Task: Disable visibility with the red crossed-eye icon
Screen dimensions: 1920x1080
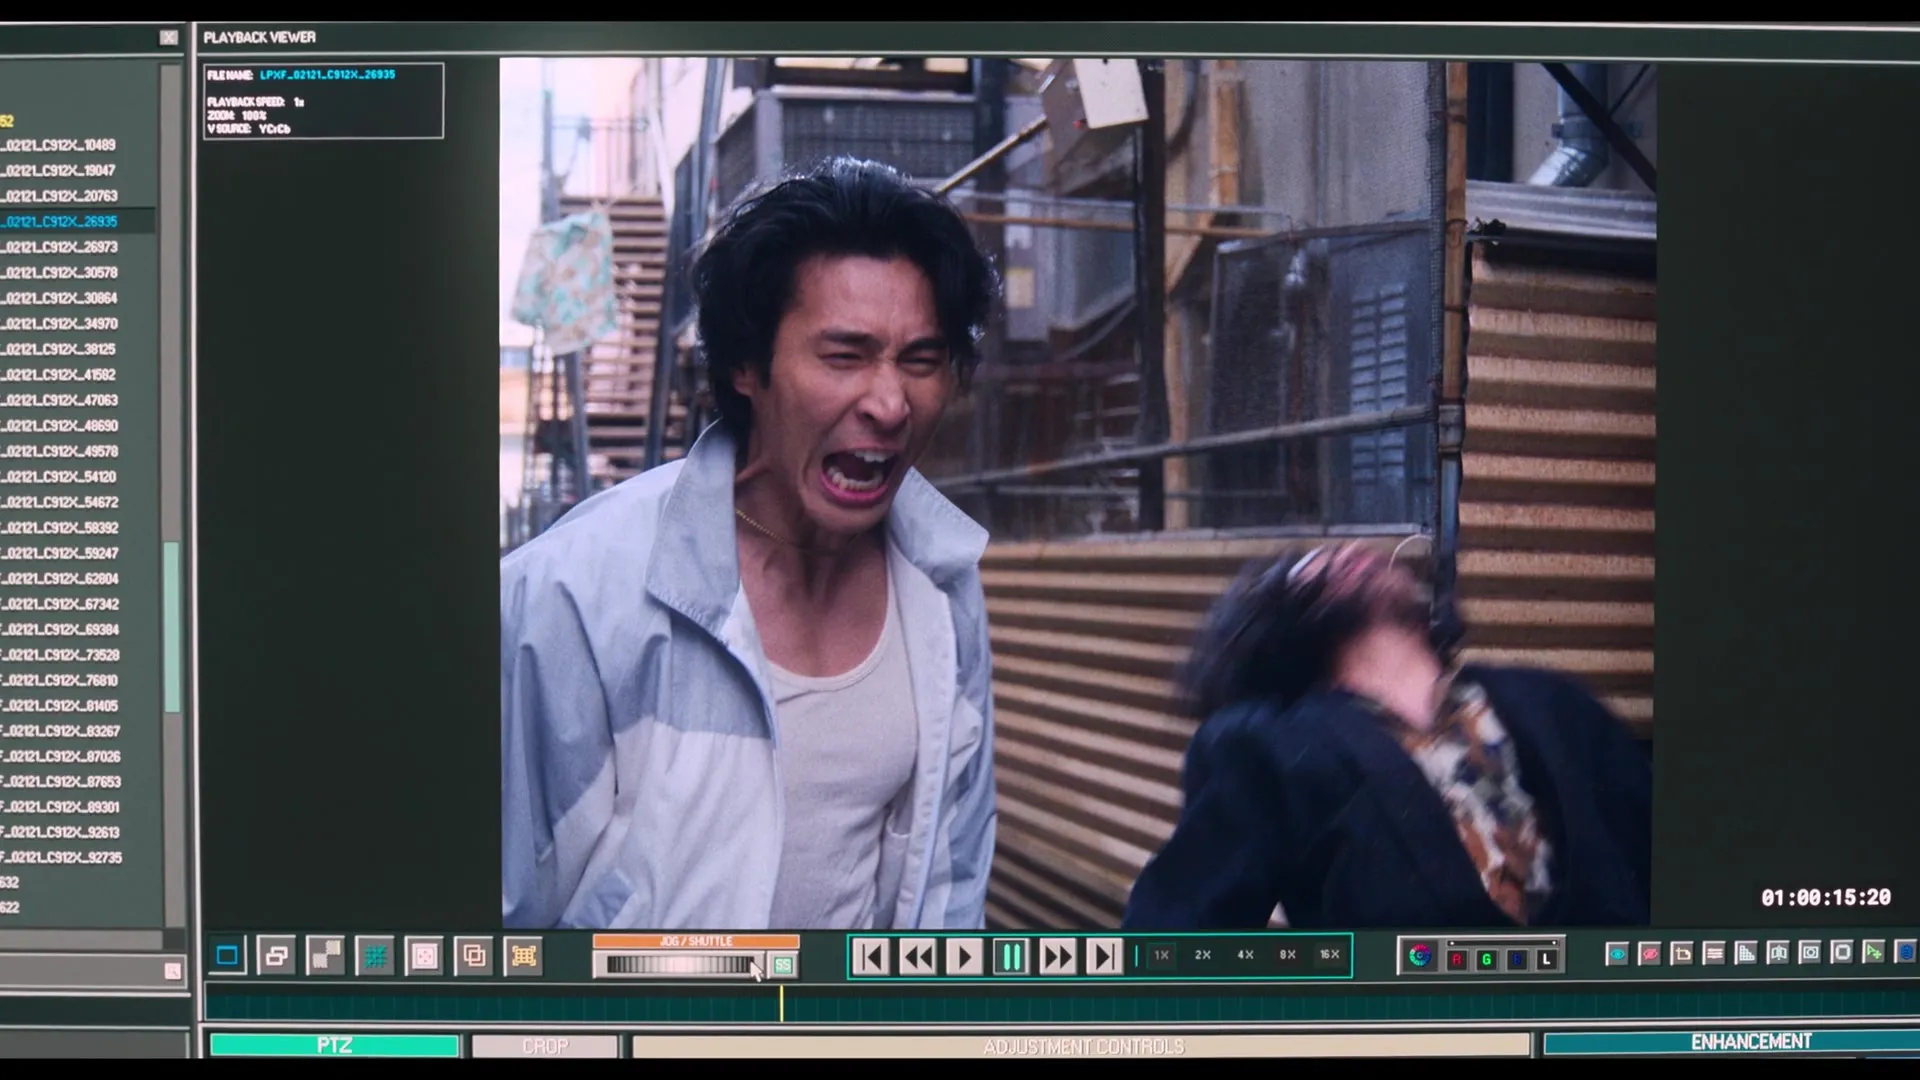Action: pos(1650,954)
